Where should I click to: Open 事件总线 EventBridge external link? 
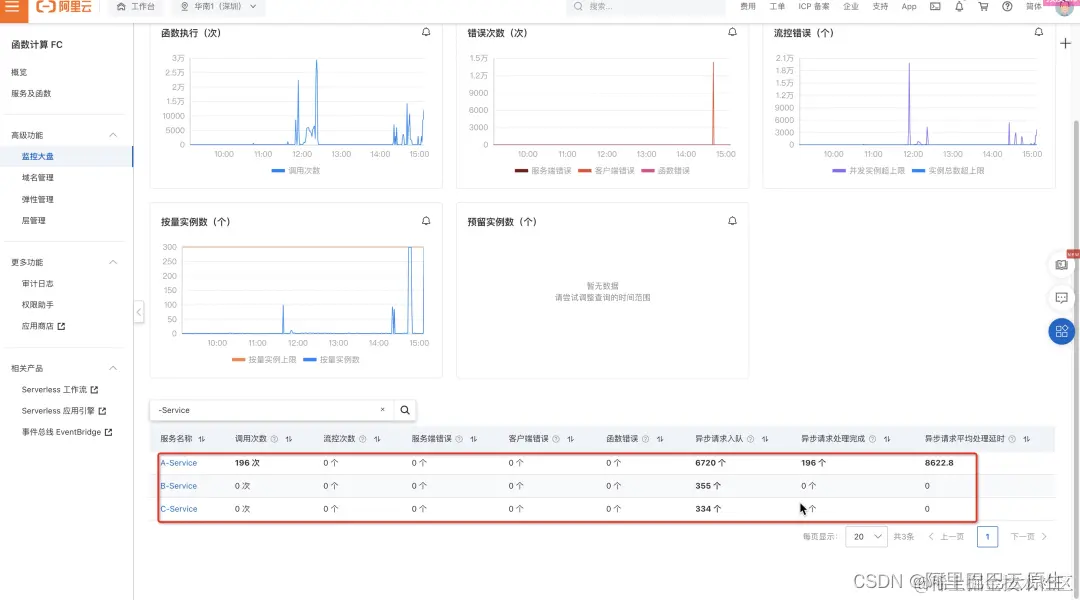[x=67, y=432]
